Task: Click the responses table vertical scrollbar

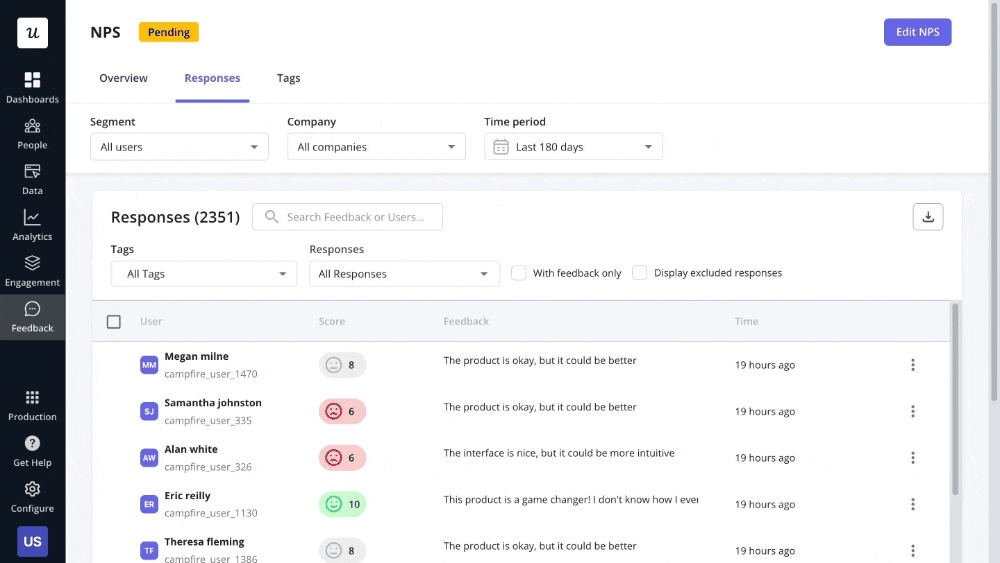Action: click(955, 400)
